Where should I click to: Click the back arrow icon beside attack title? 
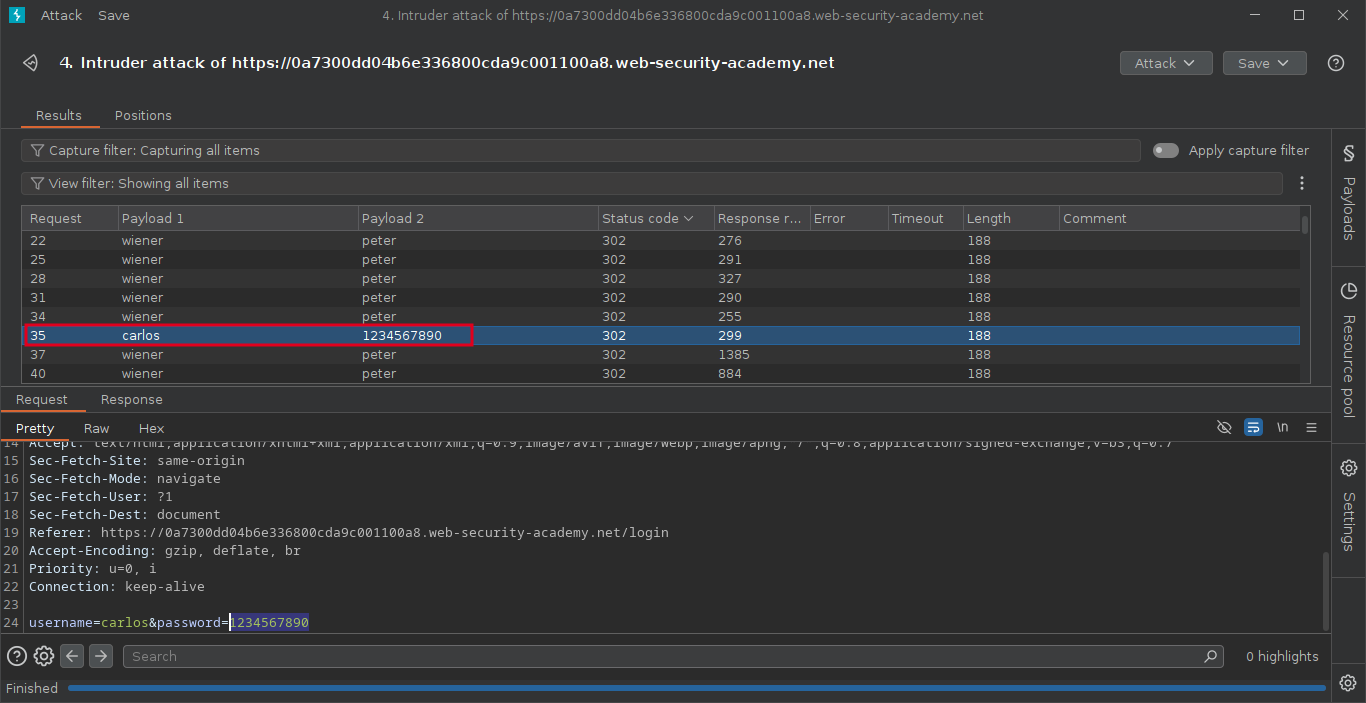pyautogui.click(x=31, y=63)
